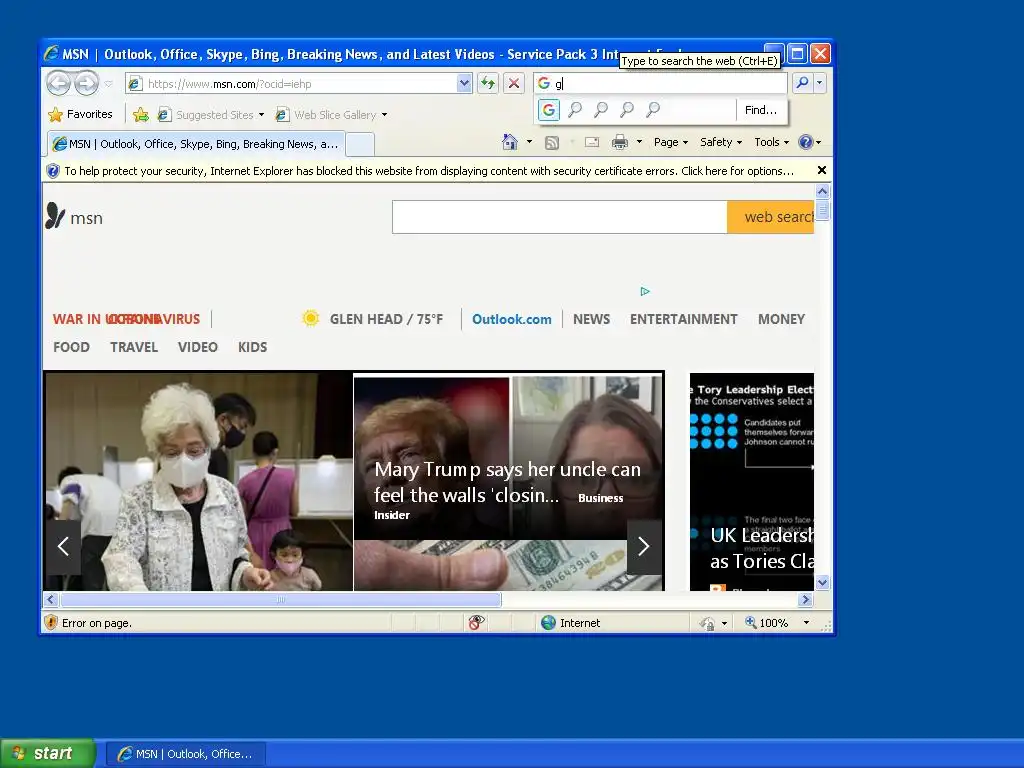
Task: Choose the magnifier provider icon right of Google
Action: click(x=575, y=110)
